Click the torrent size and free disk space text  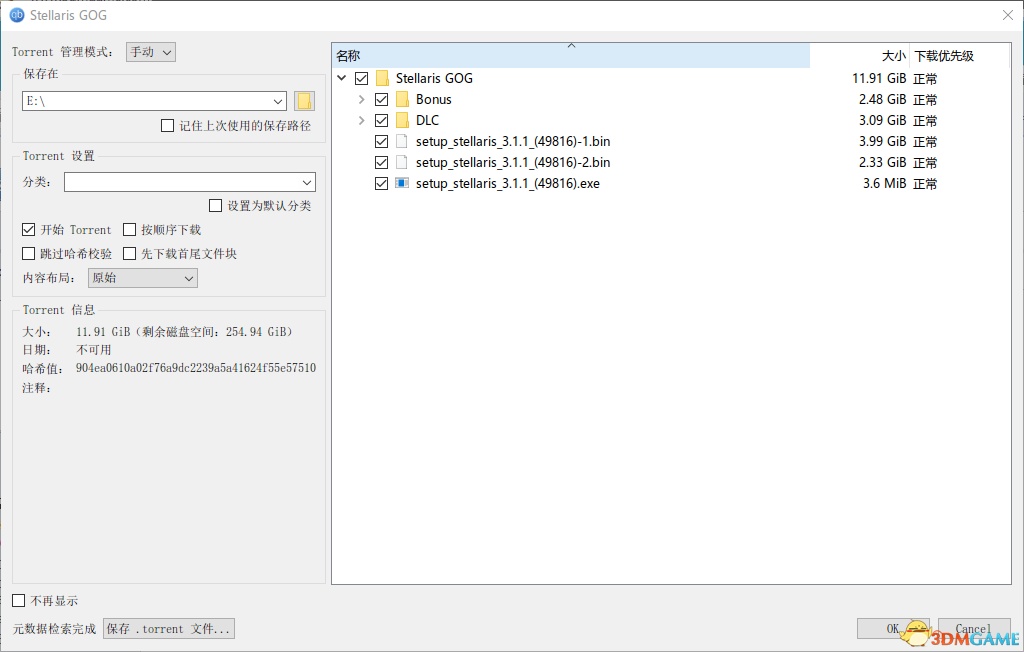tap(185, 332)
